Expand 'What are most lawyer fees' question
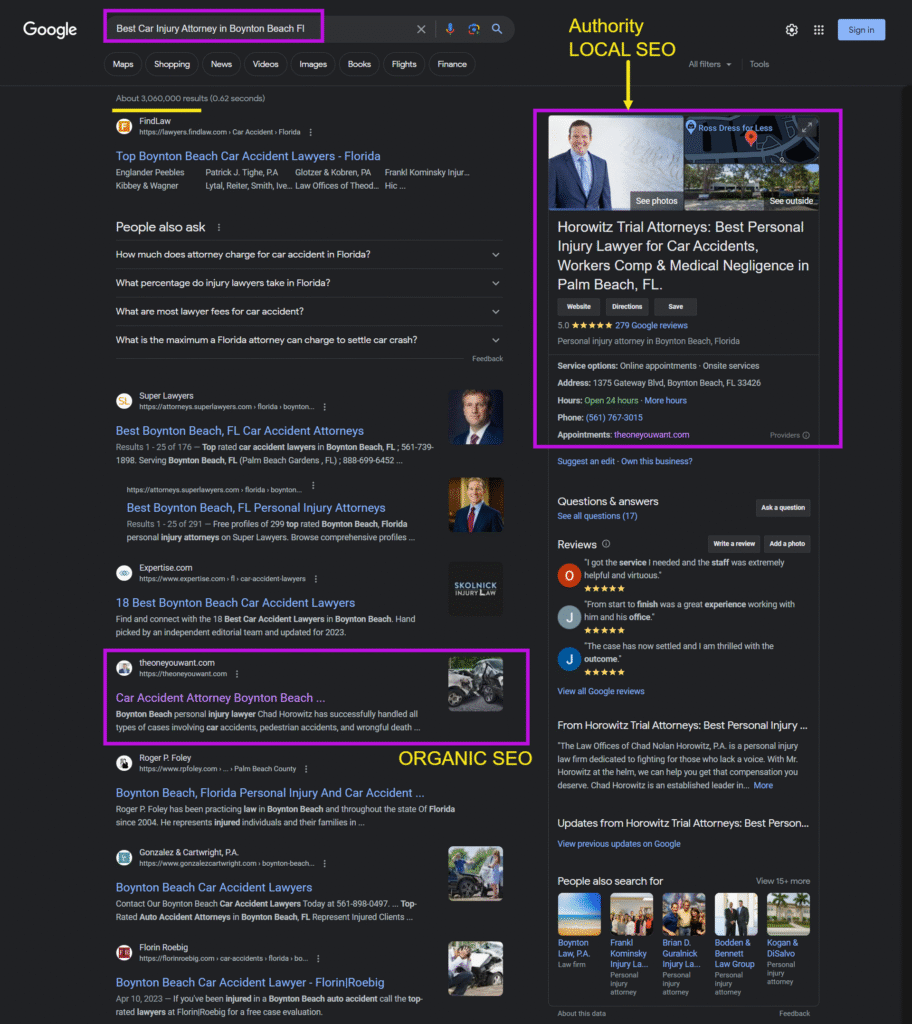The image size is (912, 1024). tap(496, 312)
